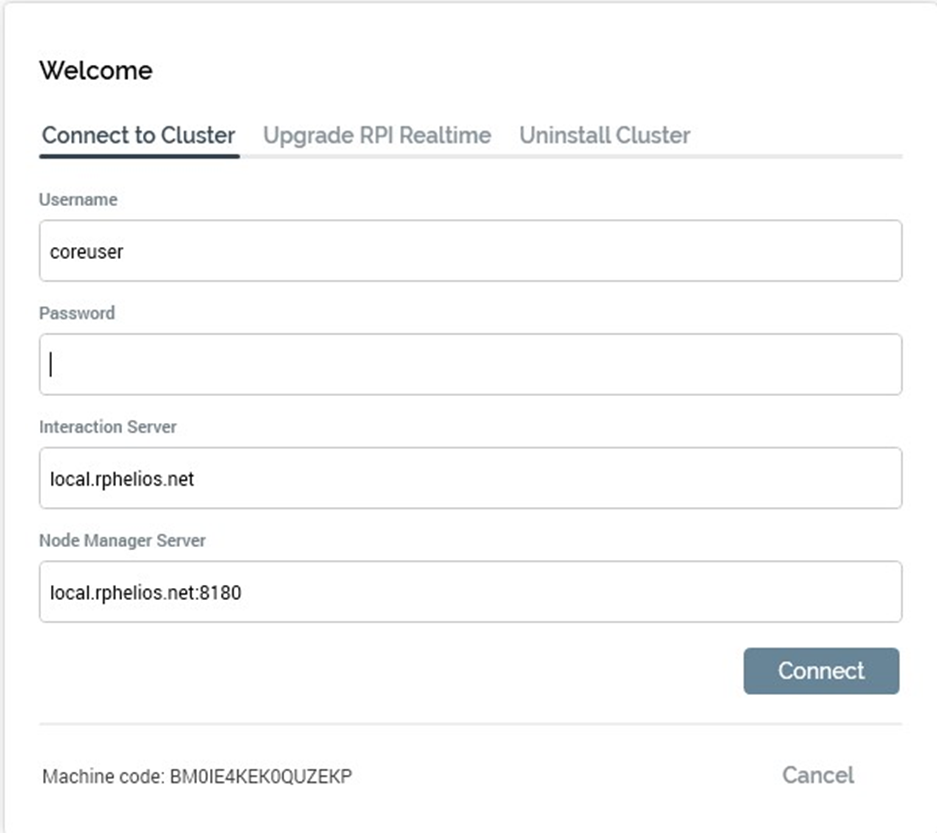Viewport: 937px width, 833px height.
Task: Click inside the empty Password field
Action: (470, 364)
